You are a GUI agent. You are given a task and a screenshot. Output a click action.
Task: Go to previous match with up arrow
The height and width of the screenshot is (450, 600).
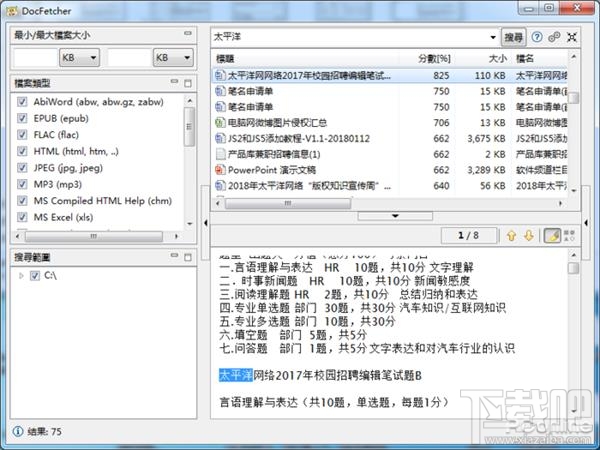[x=511, y=236]
